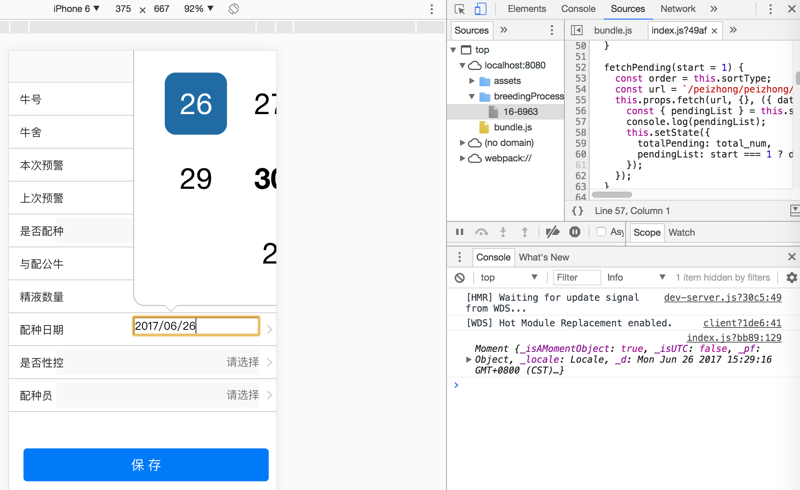The image size is (800, 490).
Task: Expand the (no domain) node
Action: 462,142
